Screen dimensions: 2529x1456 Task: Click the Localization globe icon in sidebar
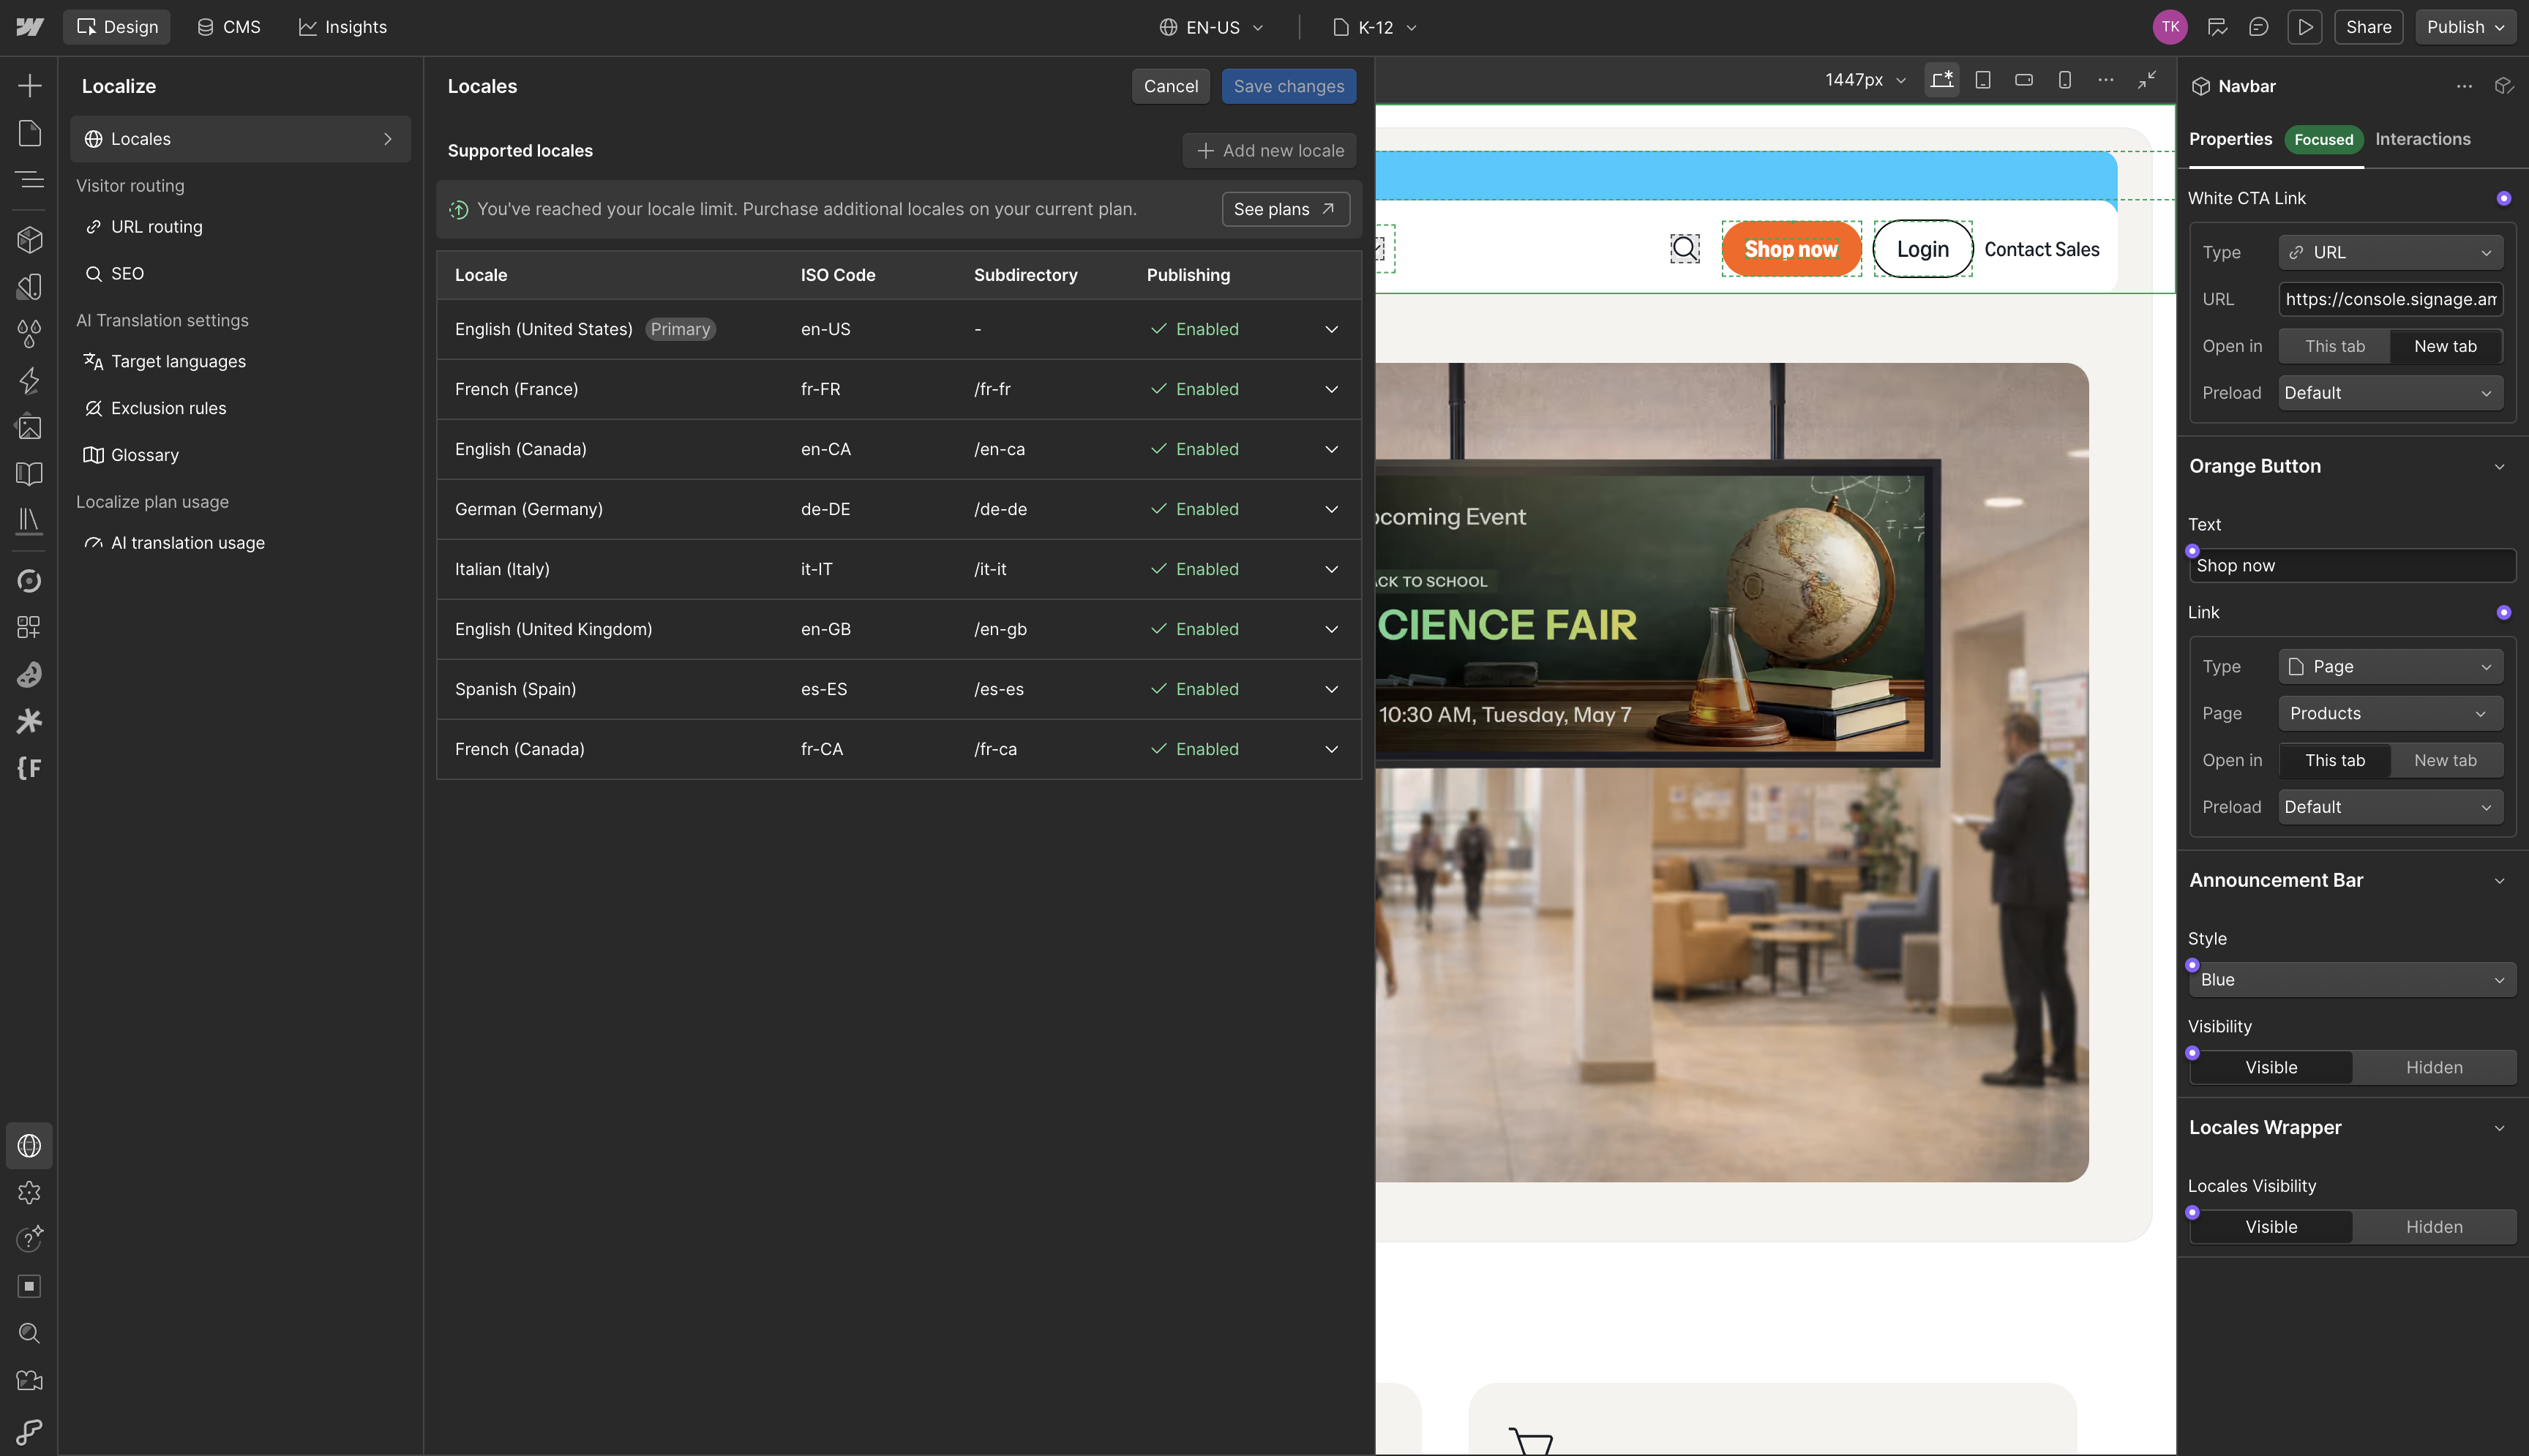tap(29, 1146)
